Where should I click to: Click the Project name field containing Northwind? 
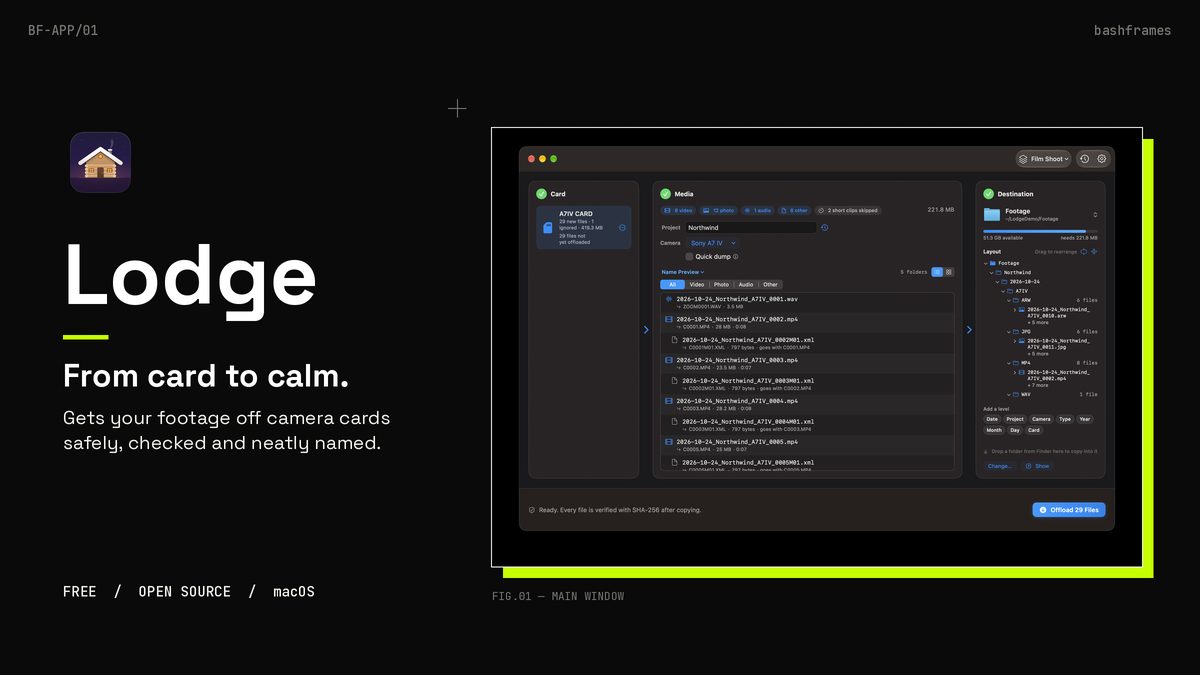pos(750,228)
